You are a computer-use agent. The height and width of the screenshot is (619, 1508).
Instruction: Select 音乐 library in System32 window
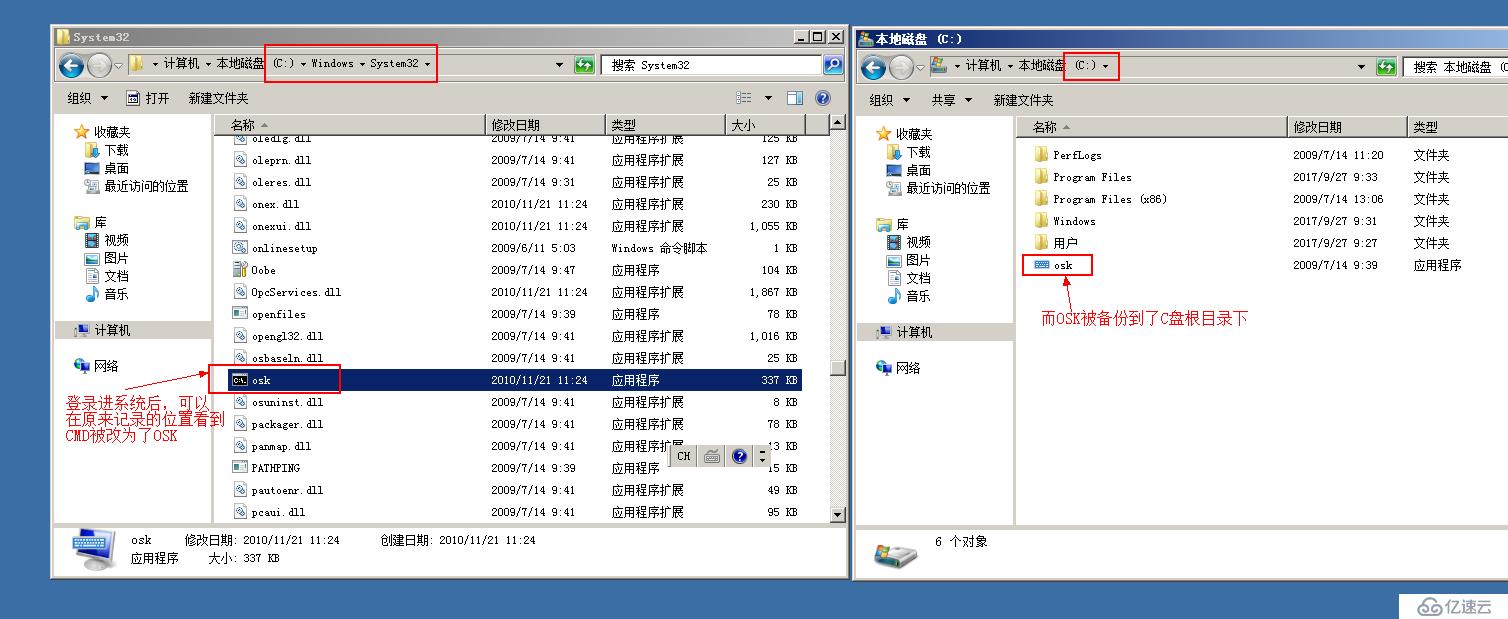[x=116, y=294]
